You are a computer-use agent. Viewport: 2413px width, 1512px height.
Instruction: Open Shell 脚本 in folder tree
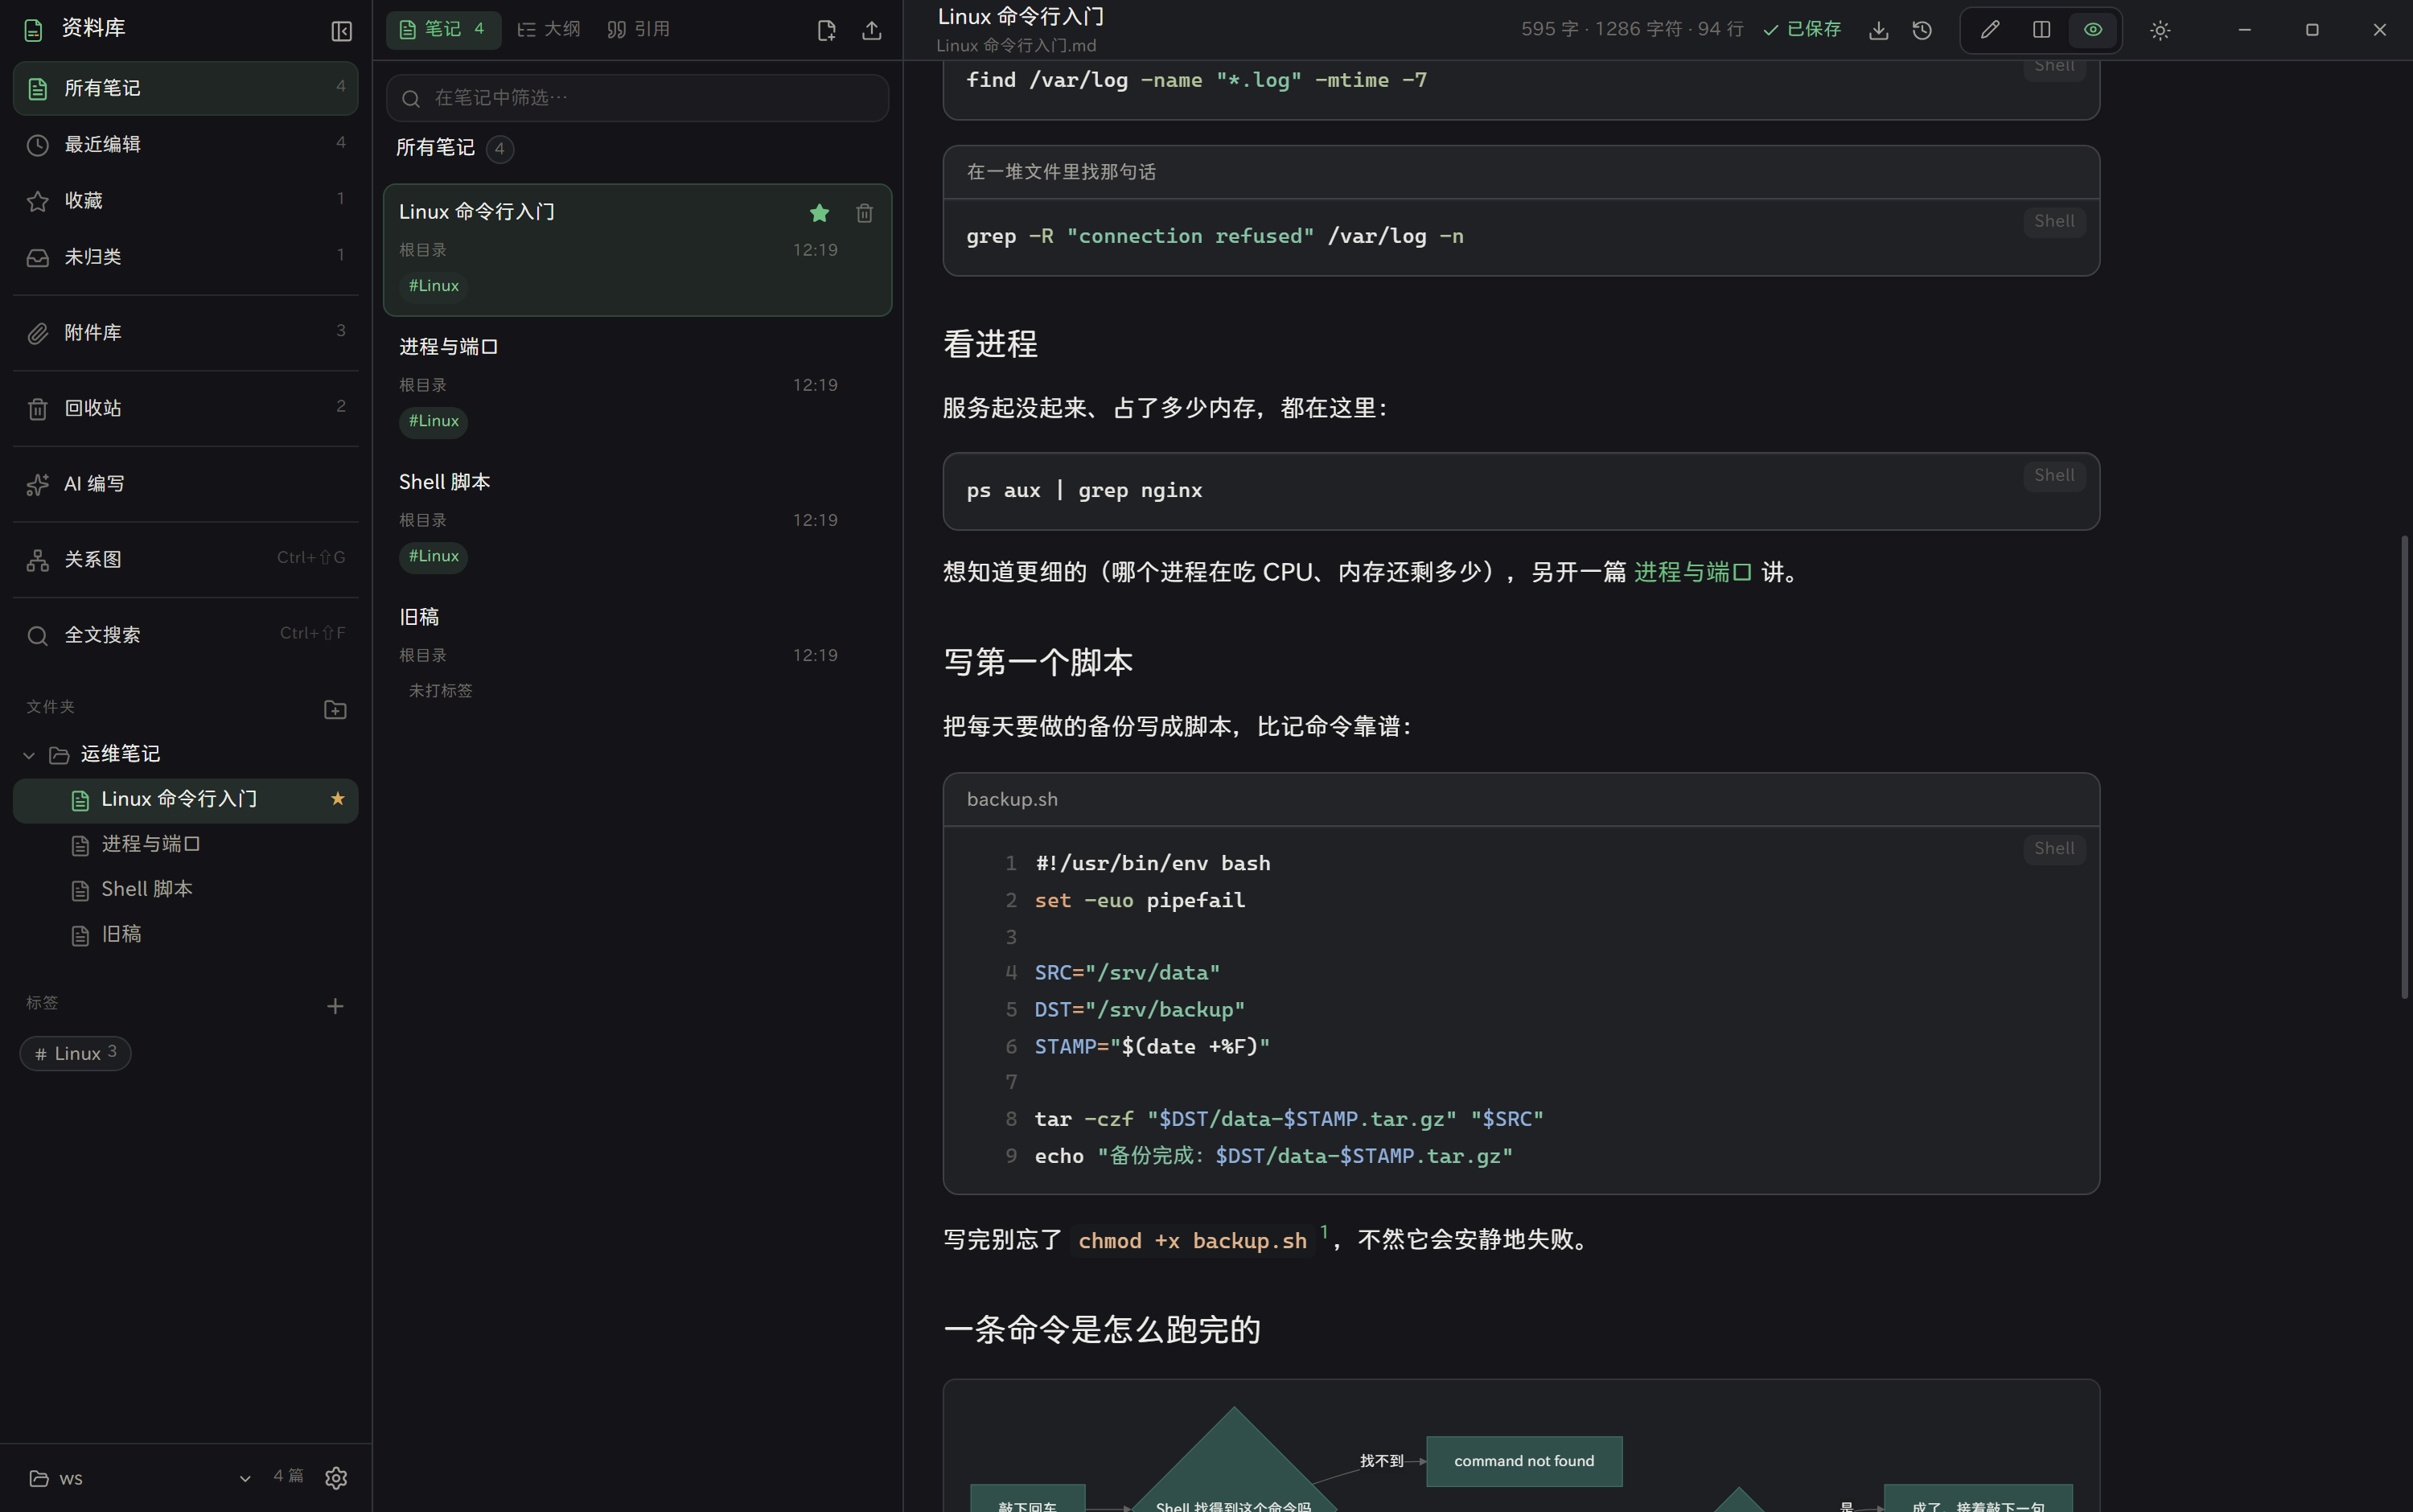pyautogui.click(x=186, y=890)
